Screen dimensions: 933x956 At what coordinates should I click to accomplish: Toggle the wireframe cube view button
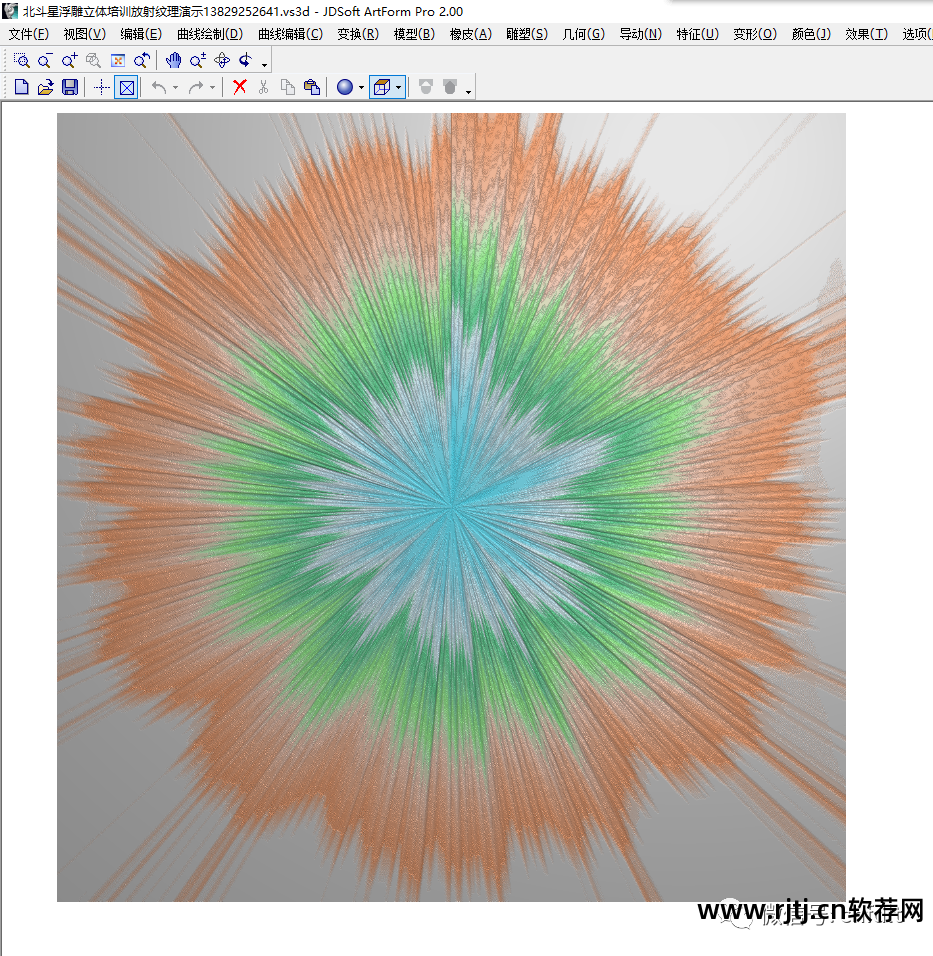click(x=380, y=88)
